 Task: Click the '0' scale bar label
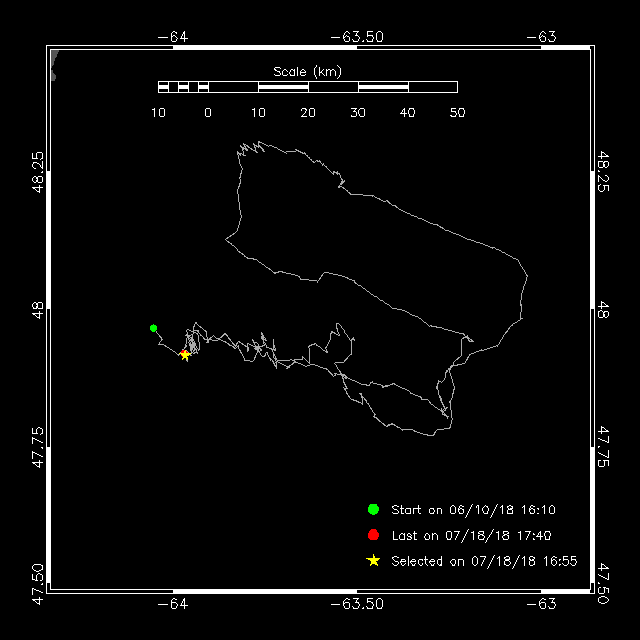[x=208, y=113]
